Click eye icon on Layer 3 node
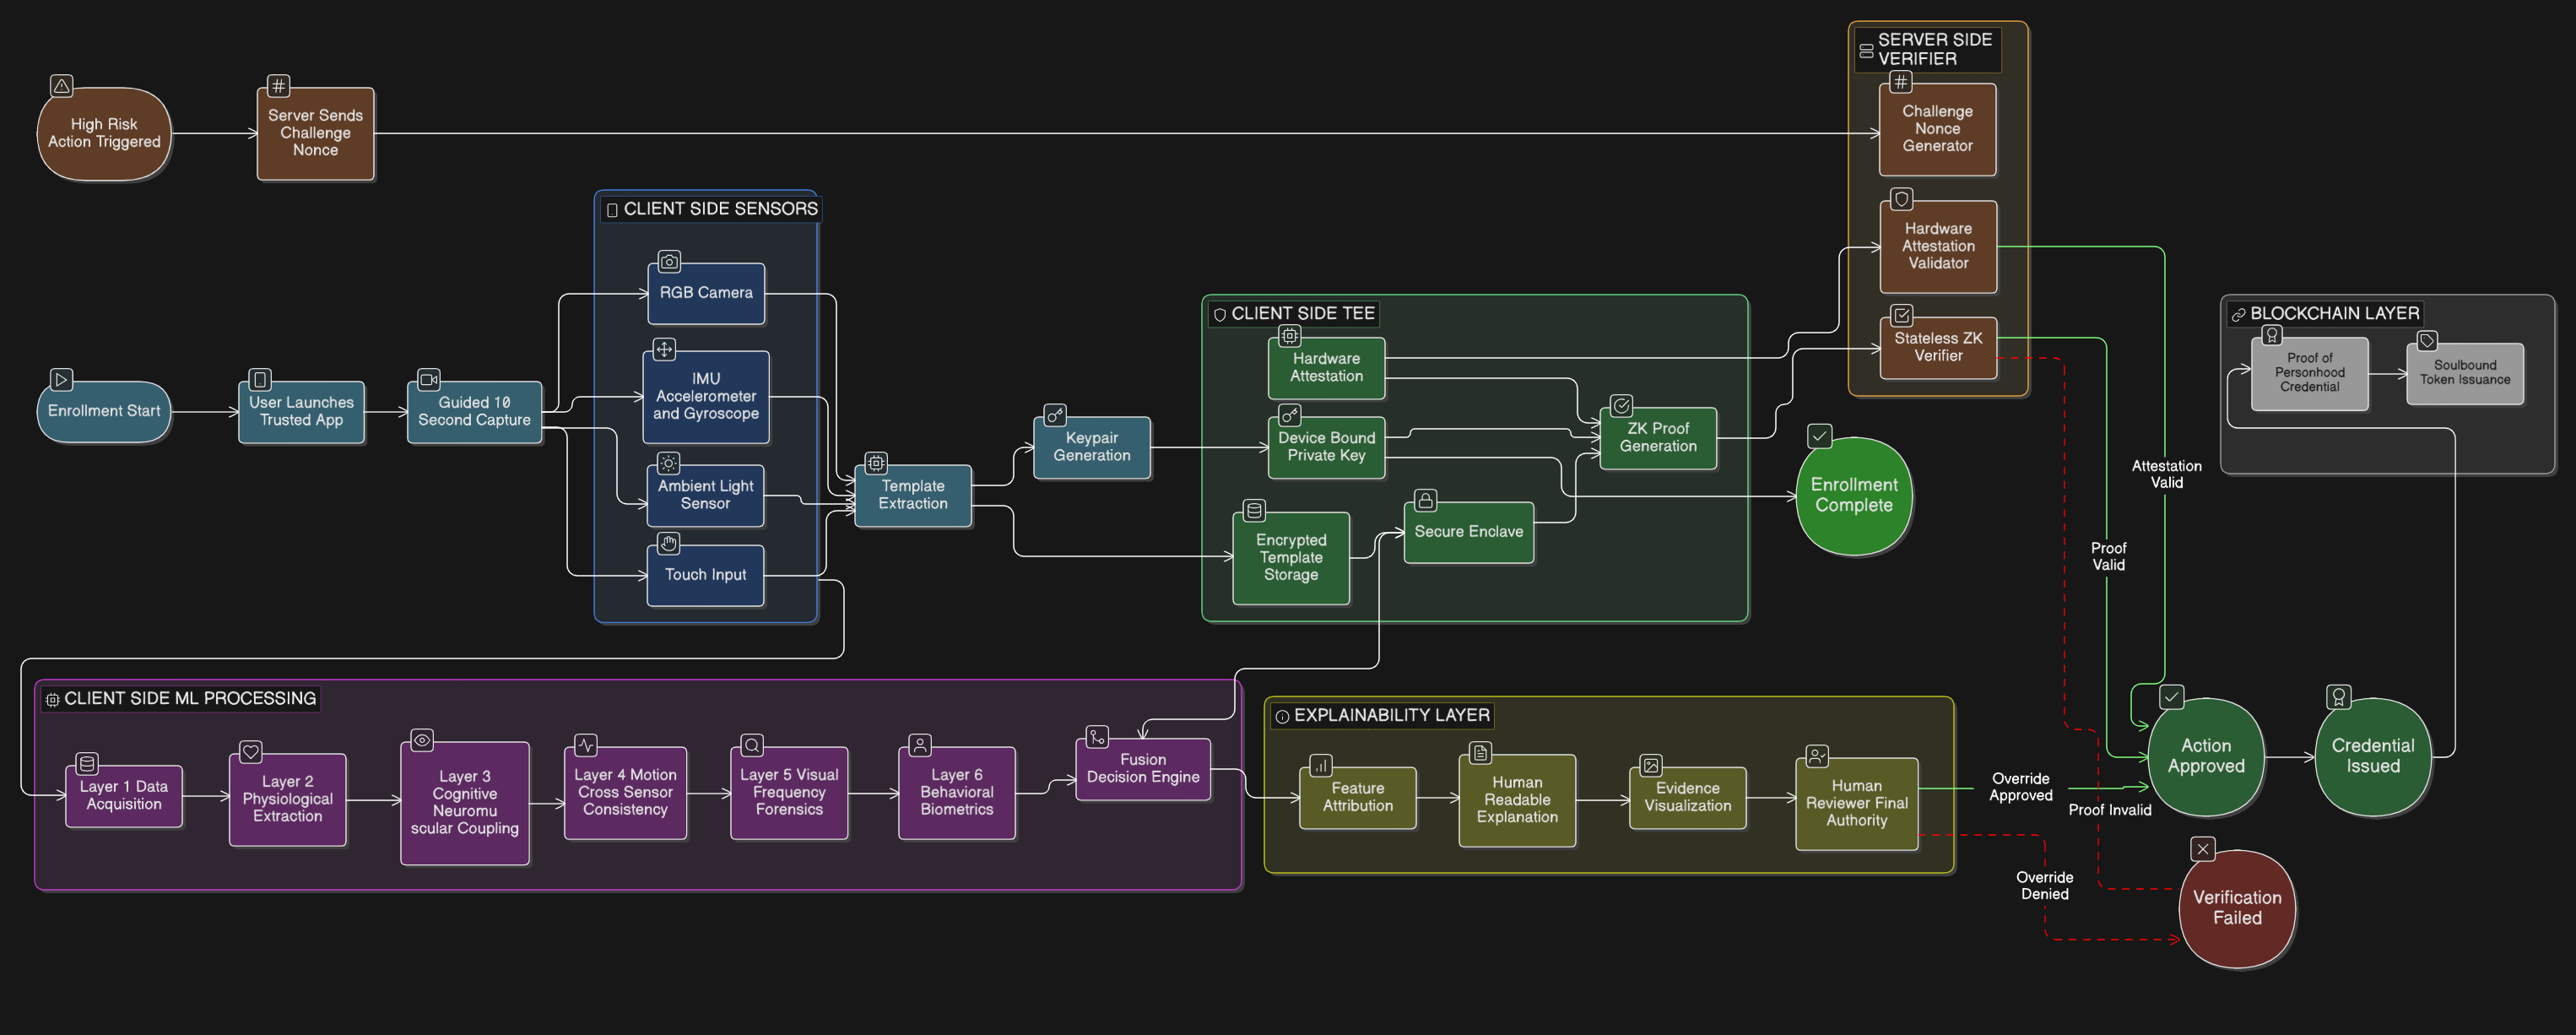This screenshot has height=1035, width=2576. [422, 740]
